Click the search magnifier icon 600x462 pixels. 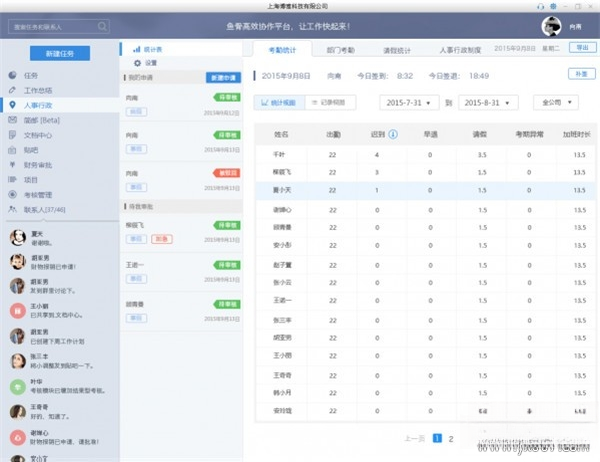pos(102,26)
